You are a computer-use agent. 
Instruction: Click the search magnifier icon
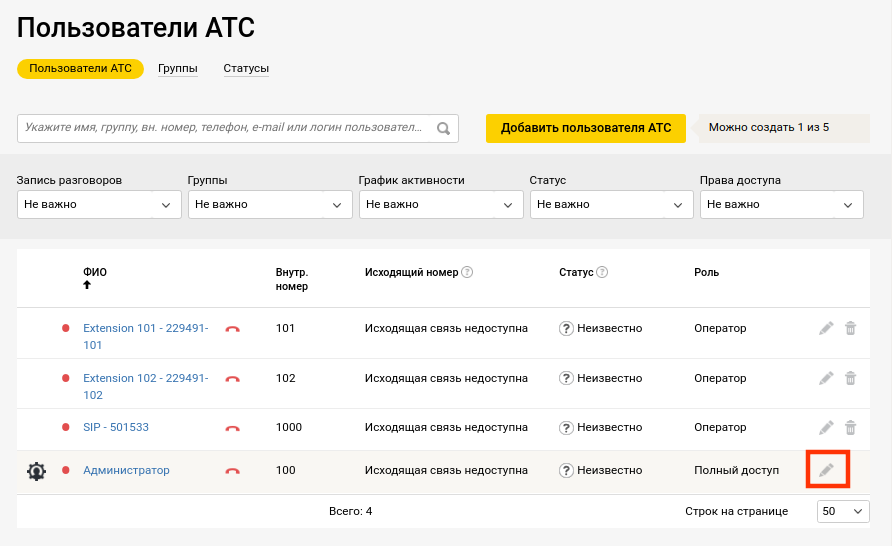443,129
